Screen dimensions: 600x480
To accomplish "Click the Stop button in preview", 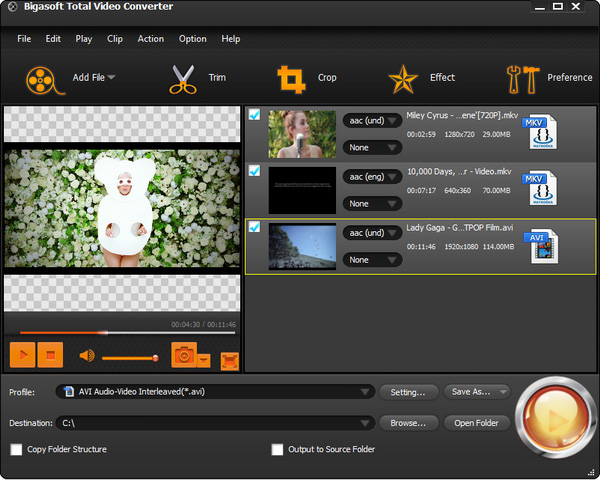I will 50,355.
